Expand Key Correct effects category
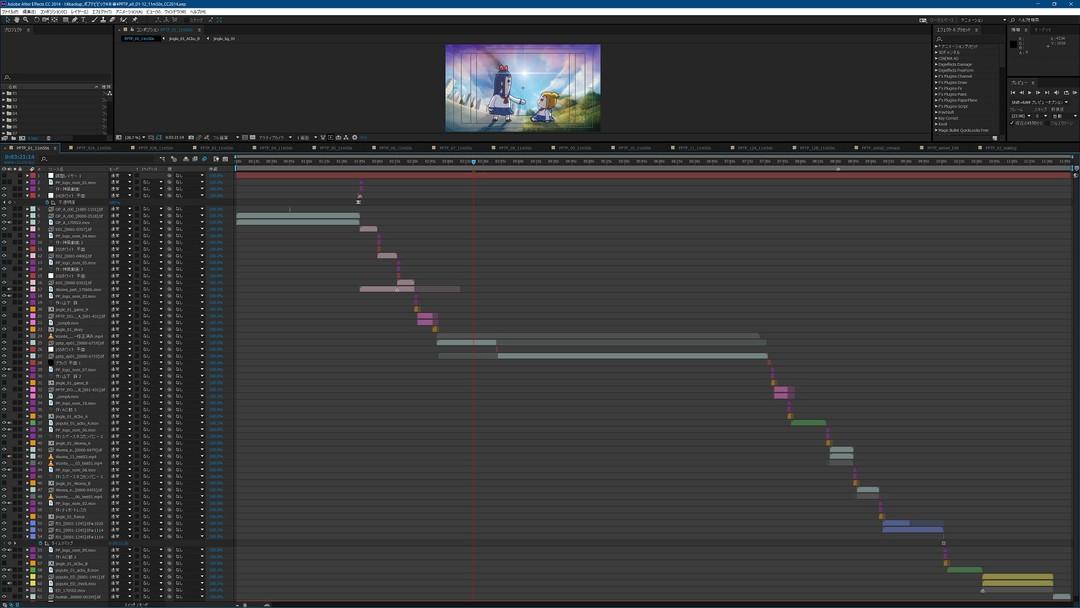Viewport: 1080px width, 608px height. click(x=936, y=118)
